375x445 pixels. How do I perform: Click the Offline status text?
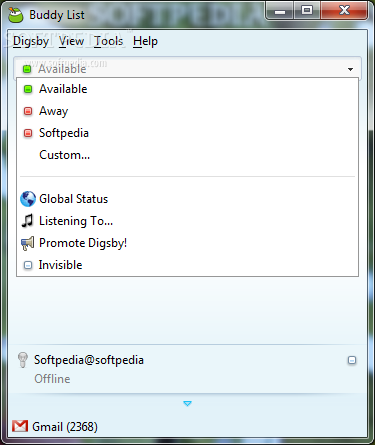click(x=52, y=379)
